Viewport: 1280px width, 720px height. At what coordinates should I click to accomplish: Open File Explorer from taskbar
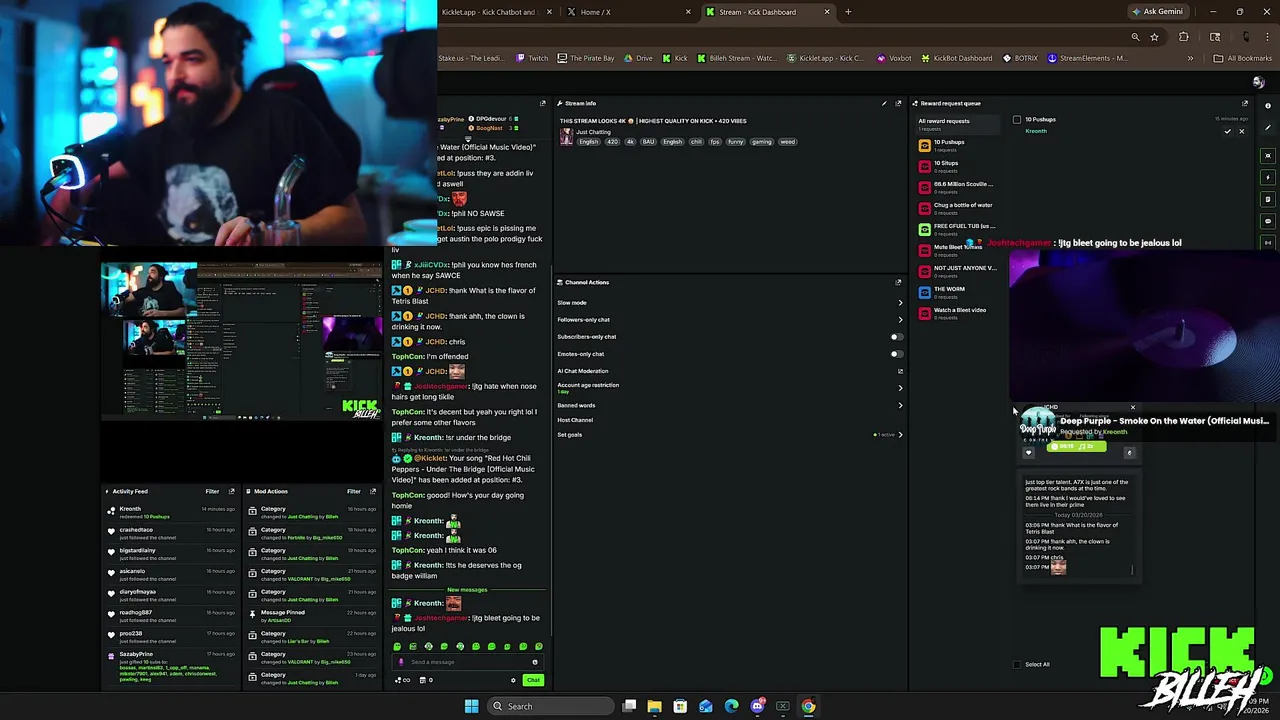coord(654,706)
